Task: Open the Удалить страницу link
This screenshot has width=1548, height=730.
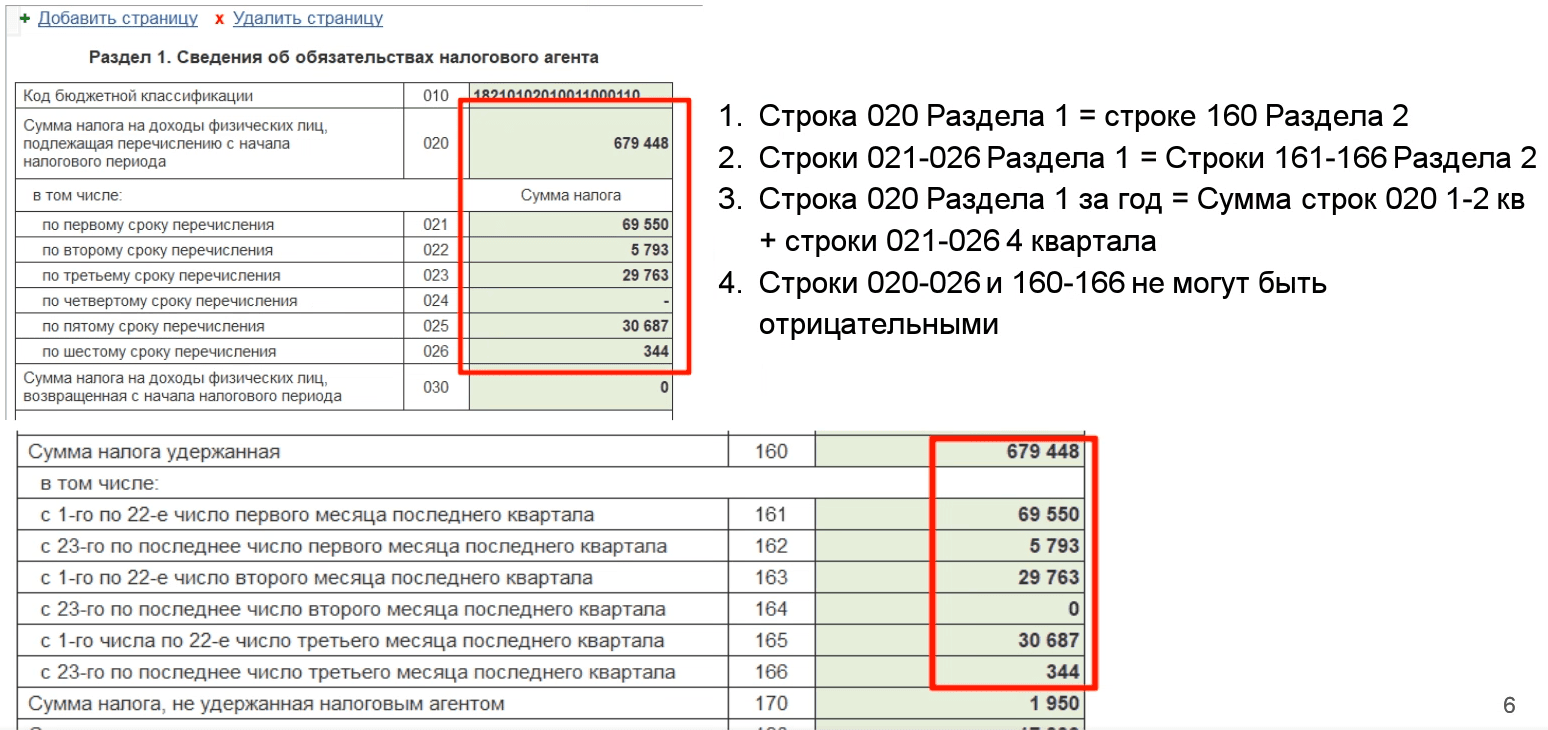Action: (x=307, y=19)
